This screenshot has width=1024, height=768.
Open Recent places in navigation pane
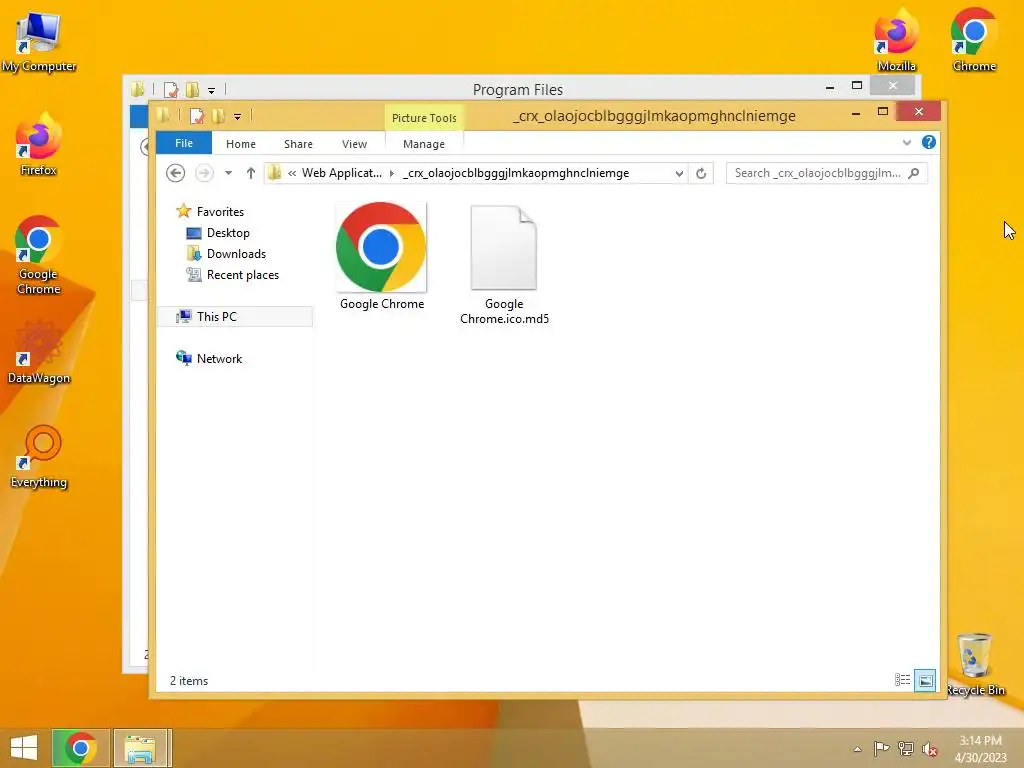pyautogui.click(x=242, y=275)
